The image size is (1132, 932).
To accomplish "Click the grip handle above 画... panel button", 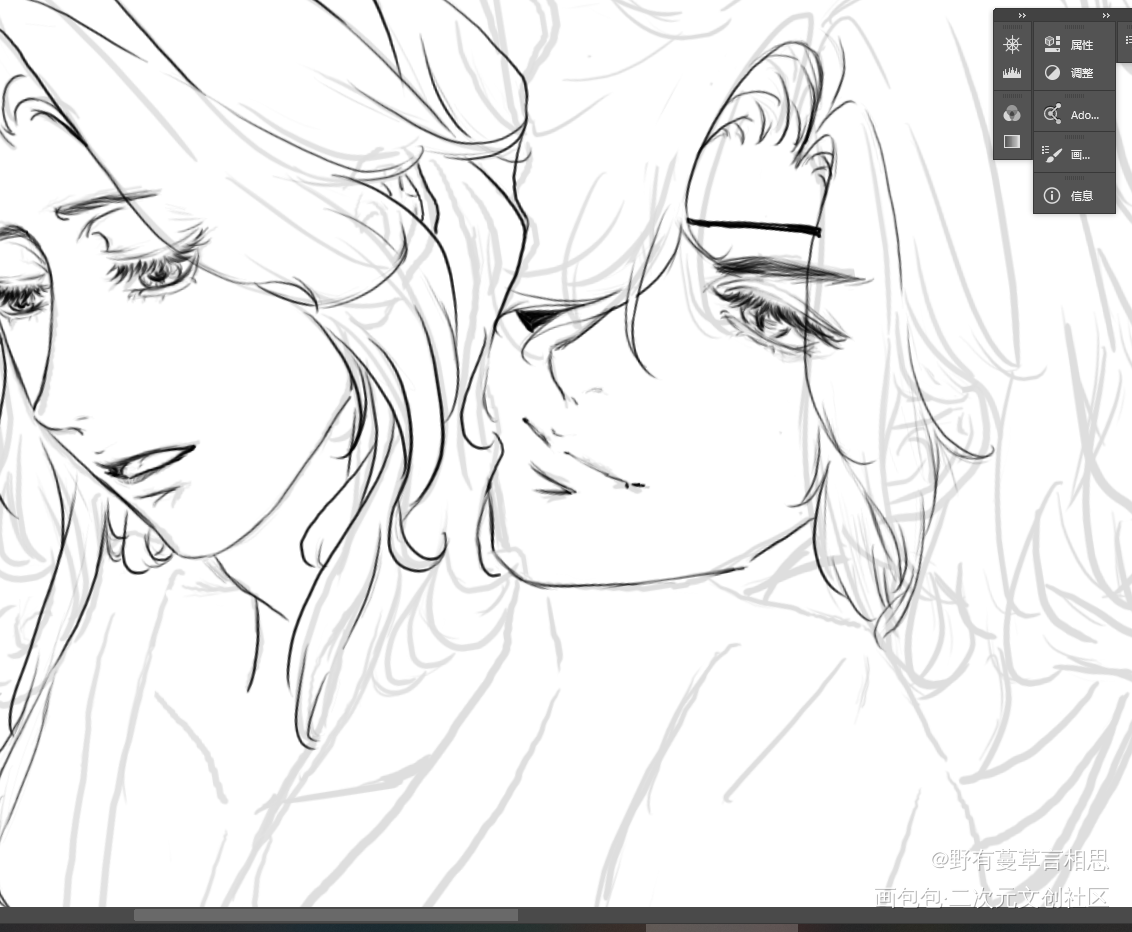I will click(1073, 137).
